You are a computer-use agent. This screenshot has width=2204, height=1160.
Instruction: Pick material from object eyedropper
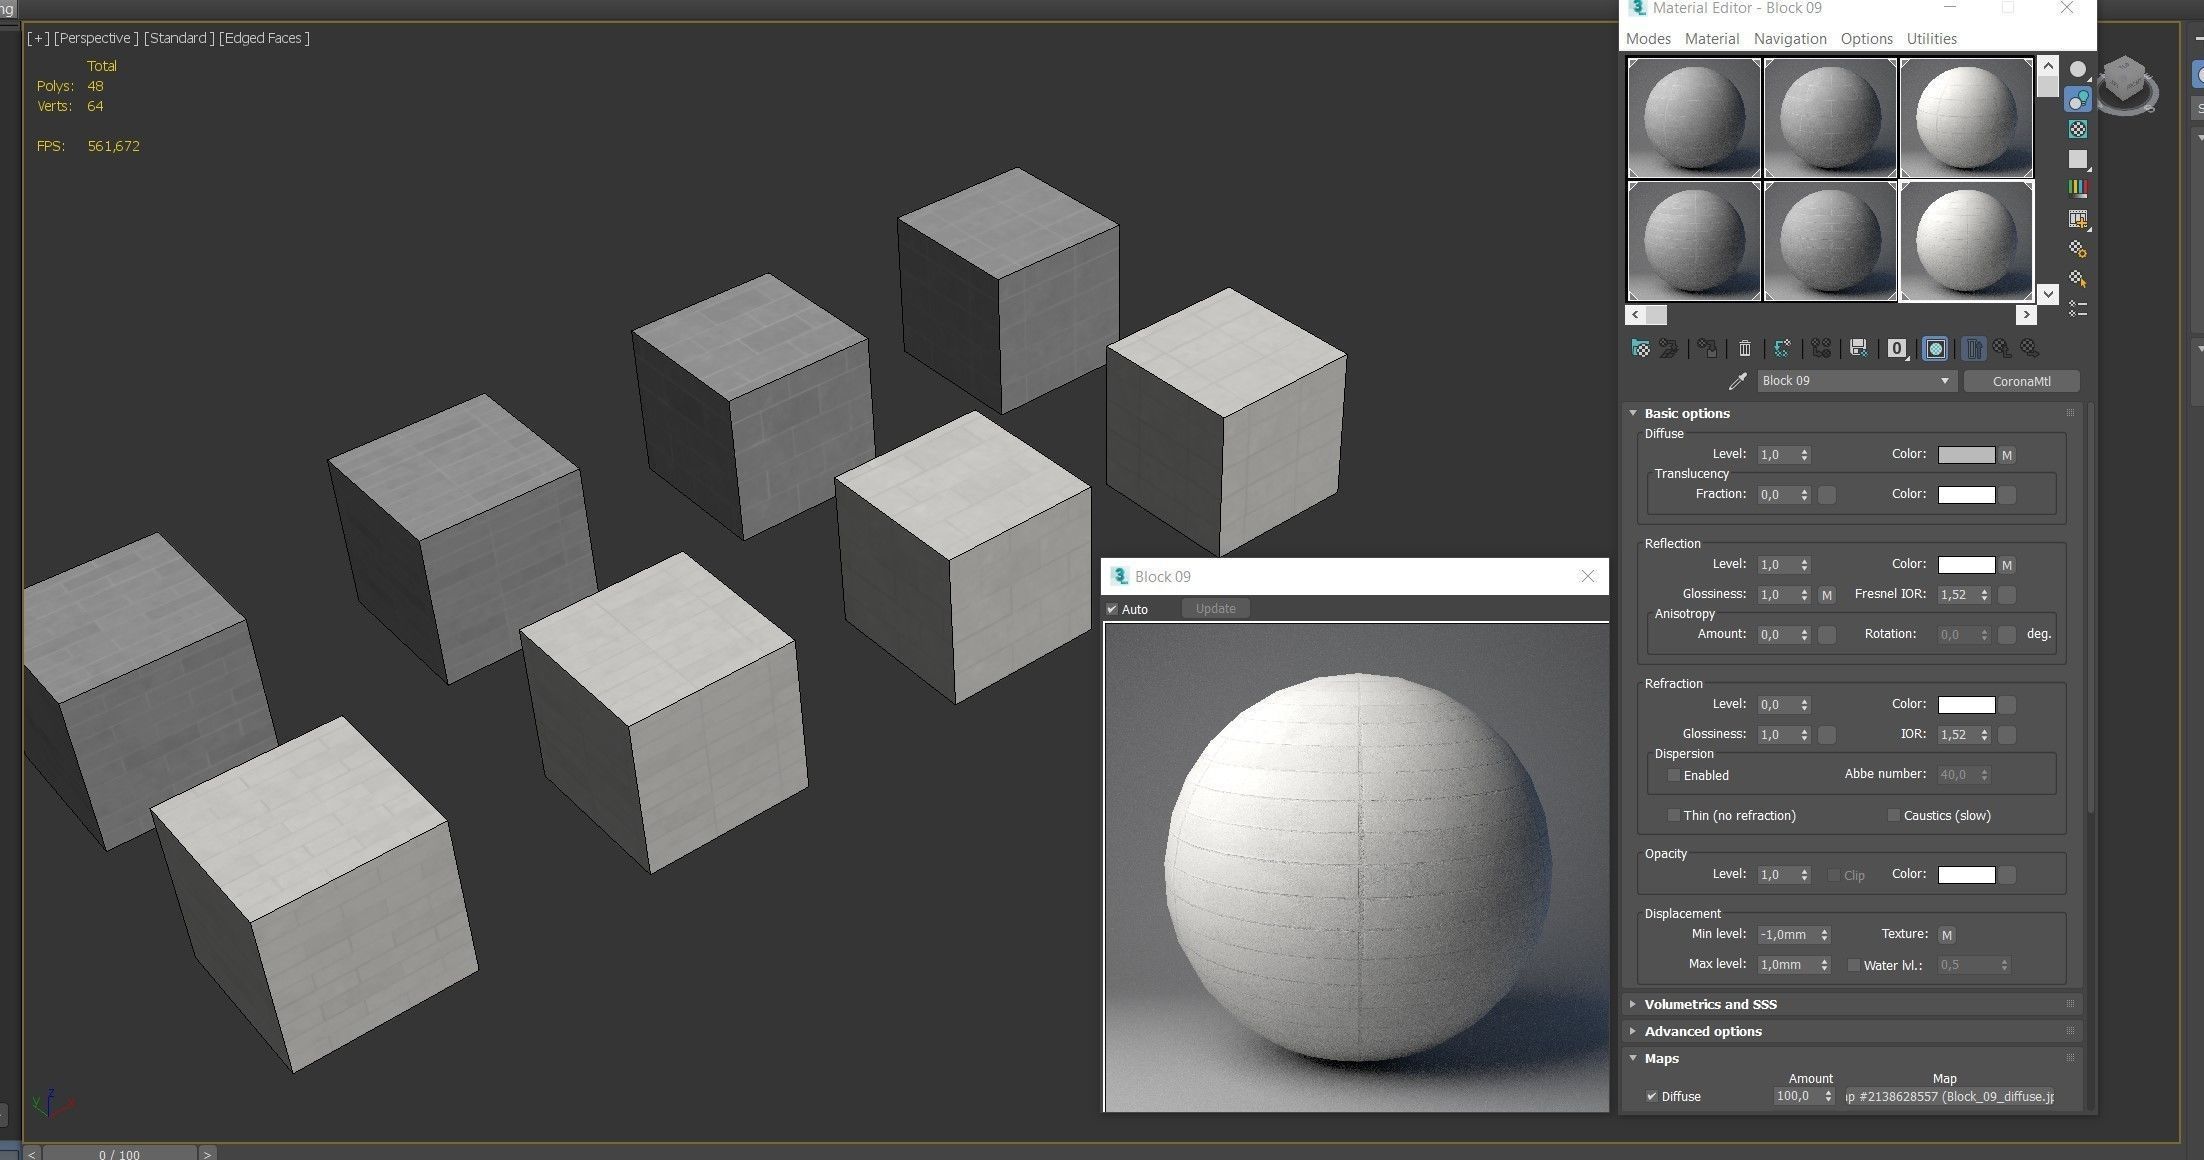(1738, 381)
